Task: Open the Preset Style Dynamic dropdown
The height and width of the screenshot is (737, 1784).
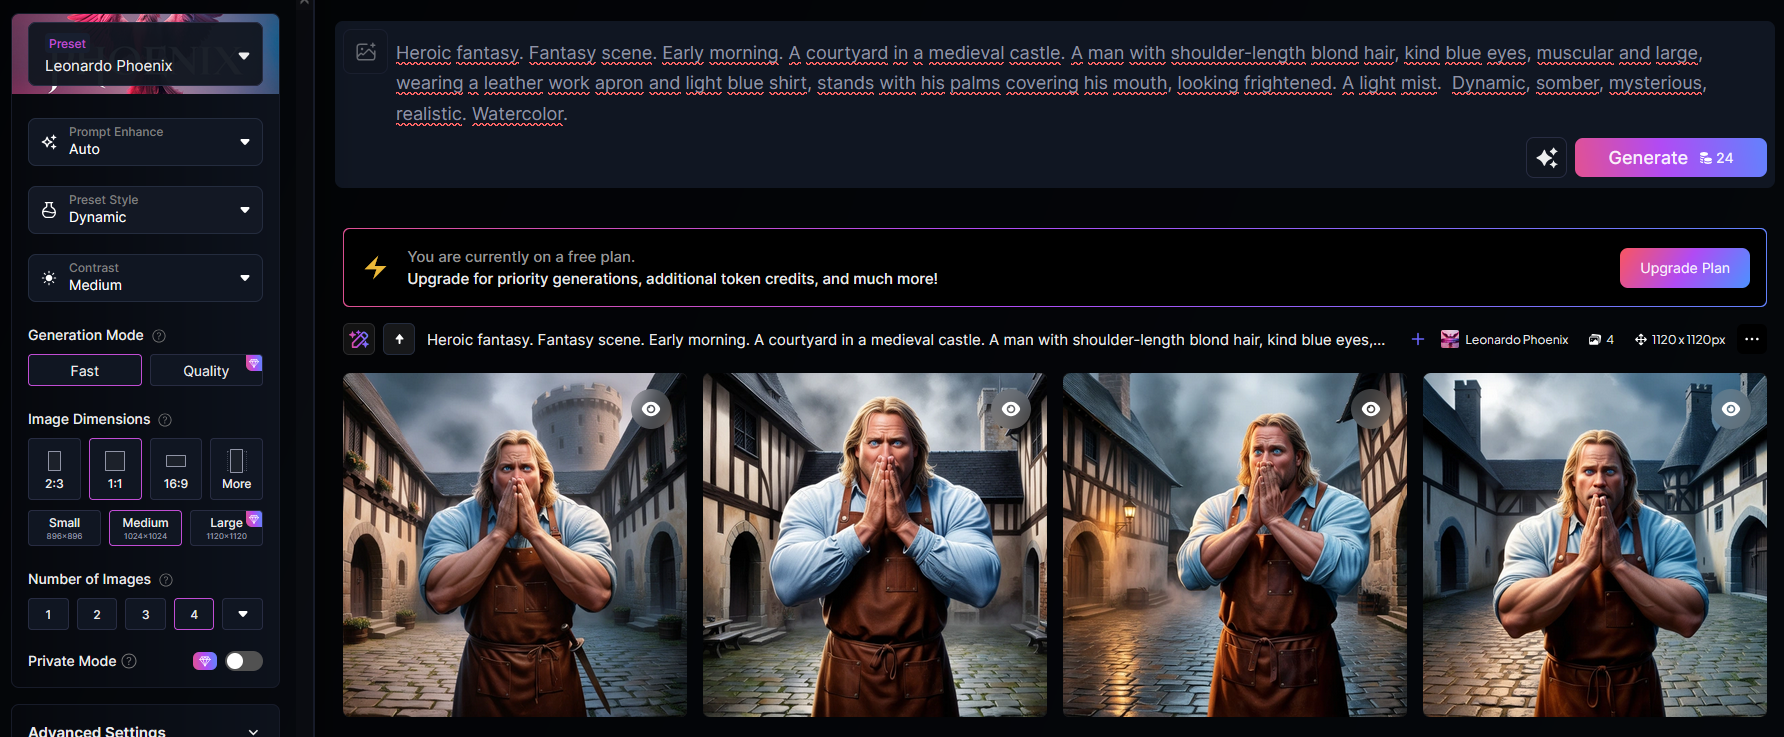Action: [x=145, y=209]
